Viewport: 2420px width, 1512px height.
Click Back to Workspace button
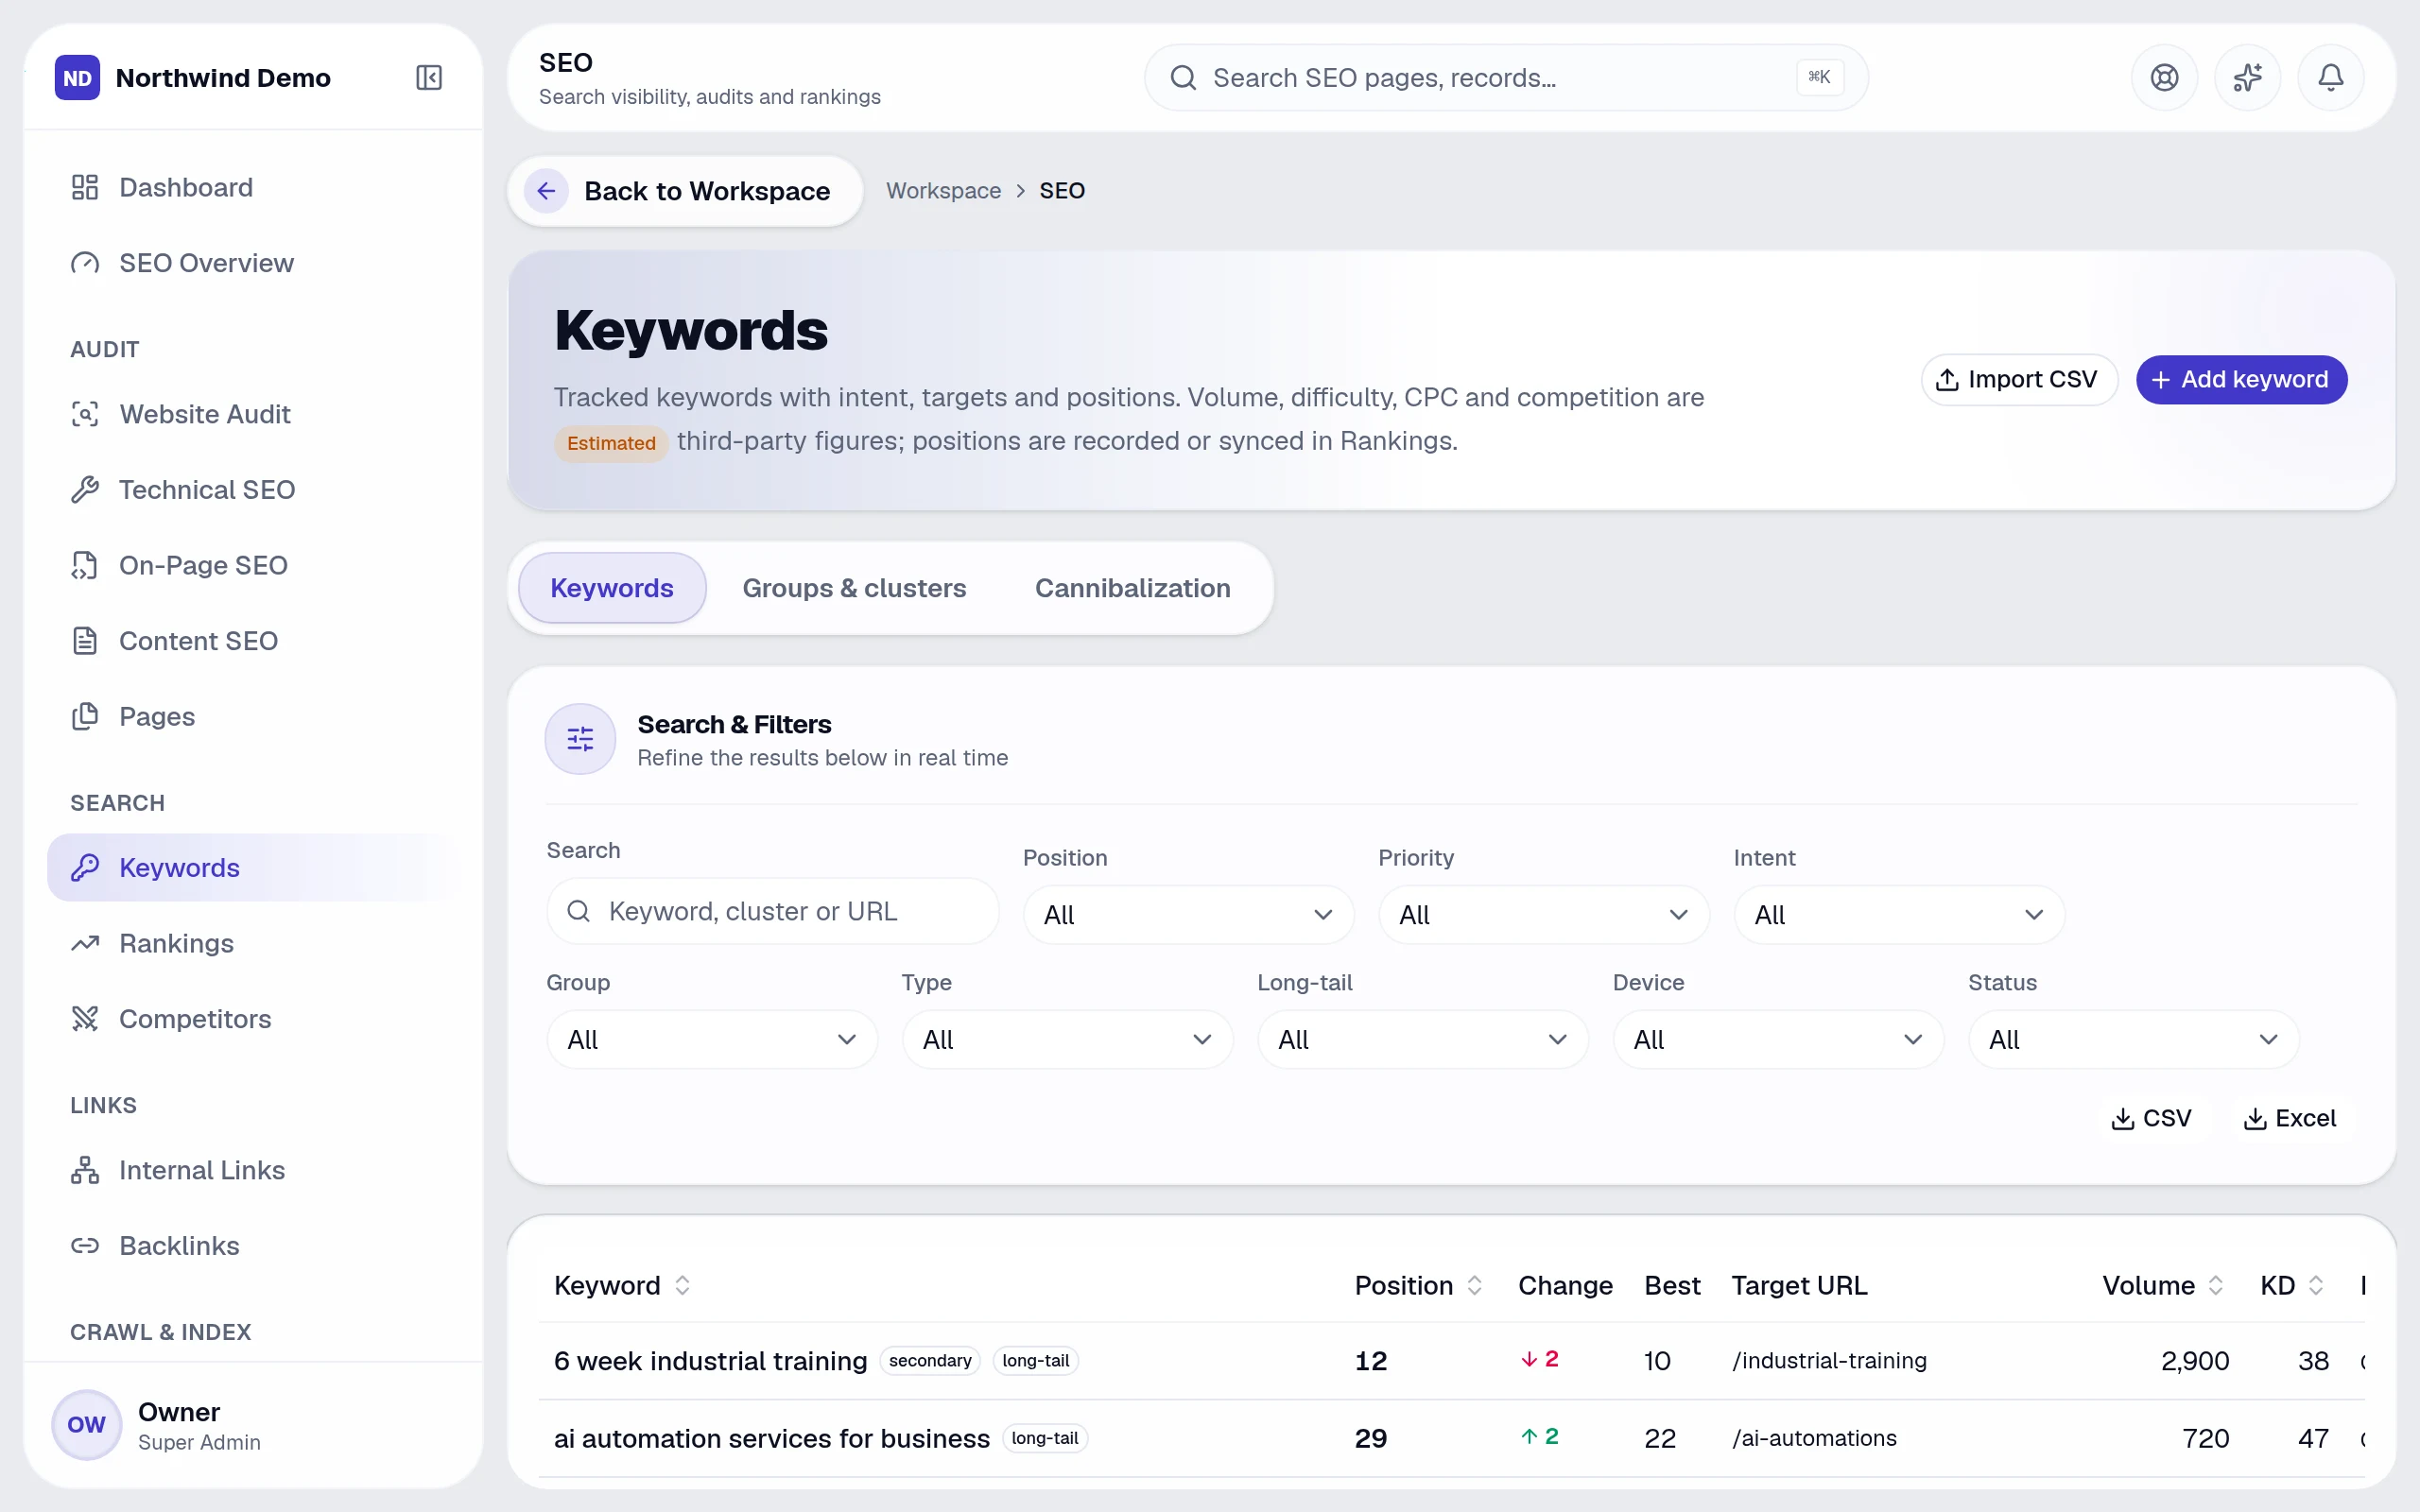tap(685, 191)
